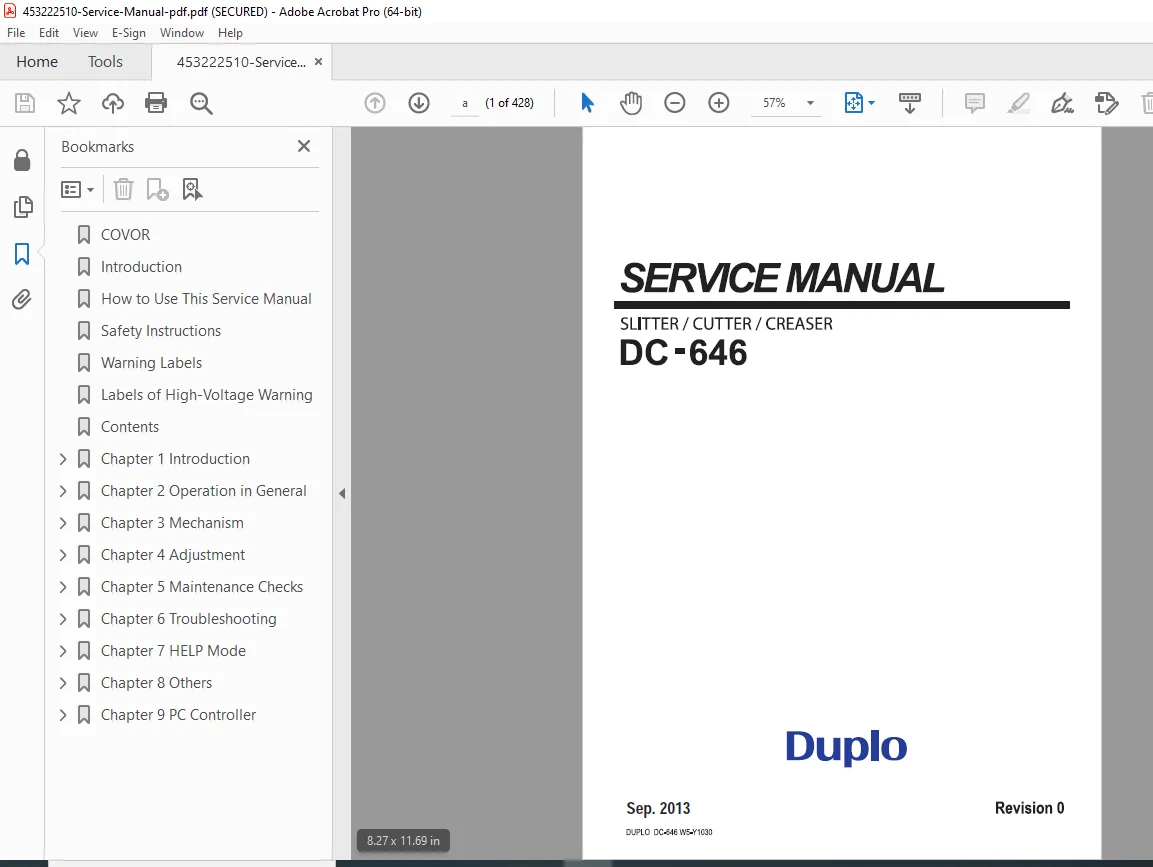Activate the hand pan tool
Screen dimensions: 1153x867
[x=631, y=103]
